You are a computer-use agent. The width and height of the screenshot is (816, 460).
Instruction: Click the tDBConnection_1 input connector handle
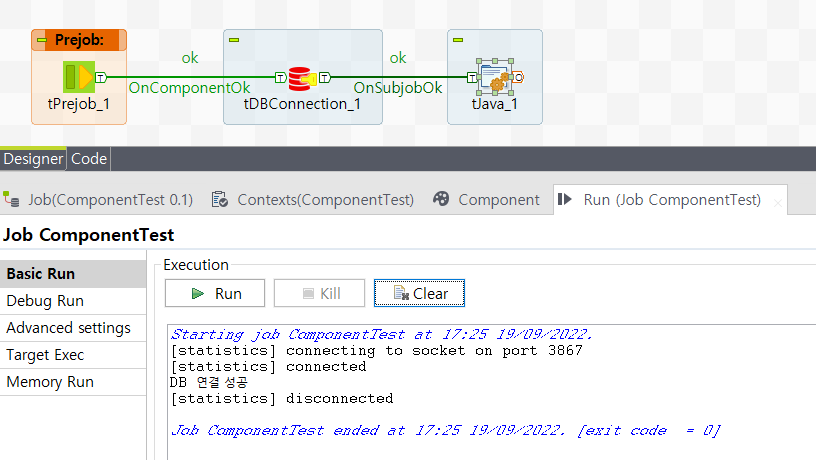pos(280,78)
